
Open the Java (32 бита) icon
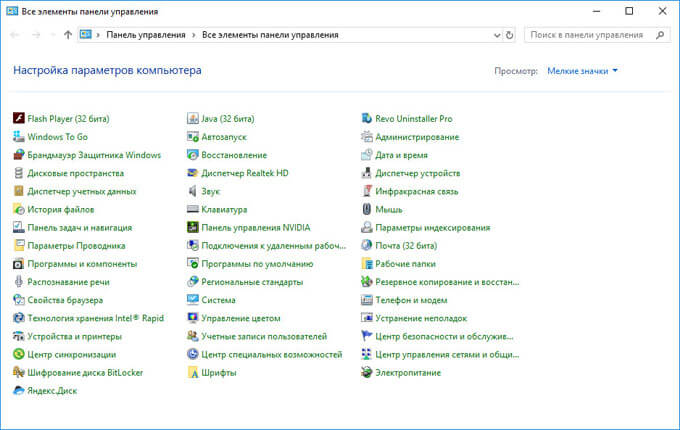[193, 118]
